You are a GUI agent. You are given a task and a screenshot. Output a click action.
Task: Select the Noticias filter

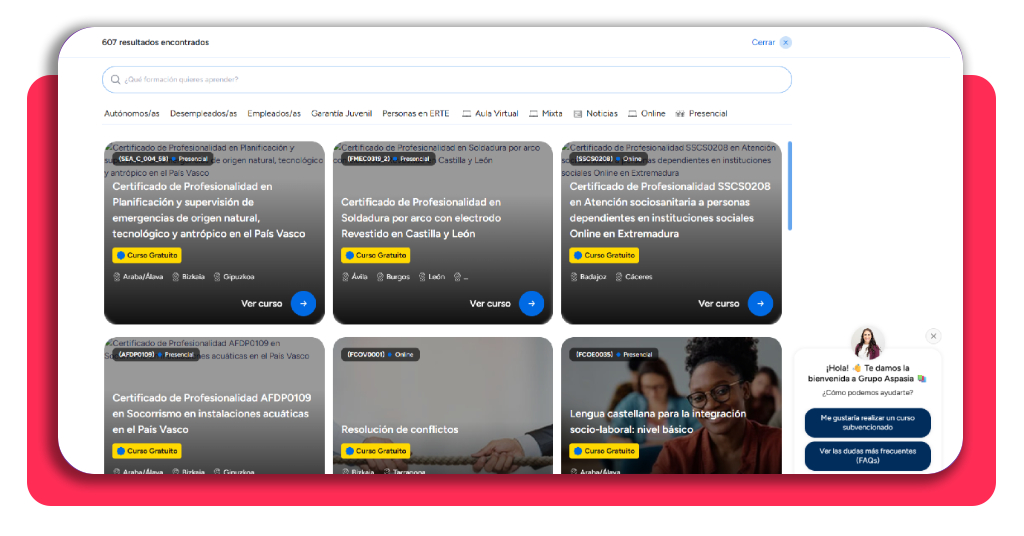[596, 114]
